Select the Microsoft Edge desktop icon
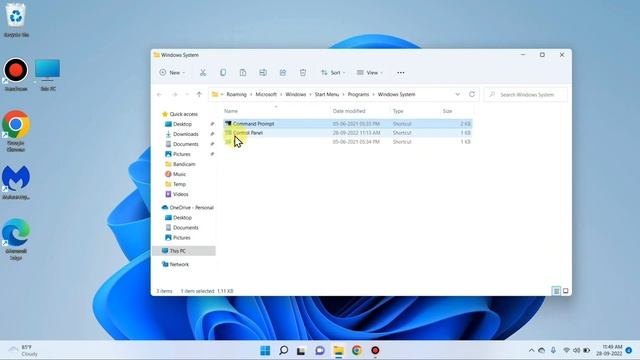 coord(16,239)
